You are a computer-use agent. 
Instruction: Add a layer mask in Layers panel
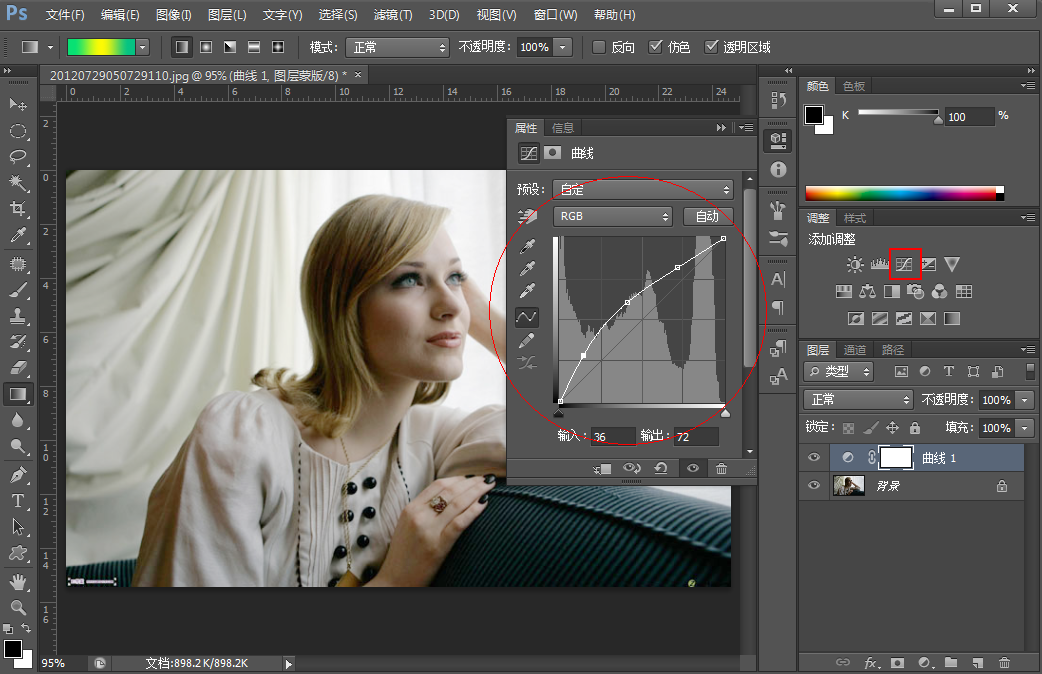pos(897,663)
